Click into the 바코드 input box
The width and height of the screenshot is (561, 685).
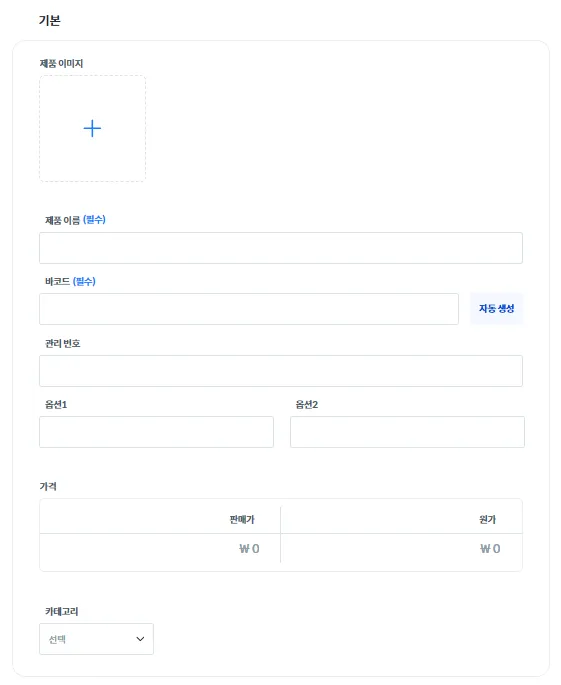249,309
